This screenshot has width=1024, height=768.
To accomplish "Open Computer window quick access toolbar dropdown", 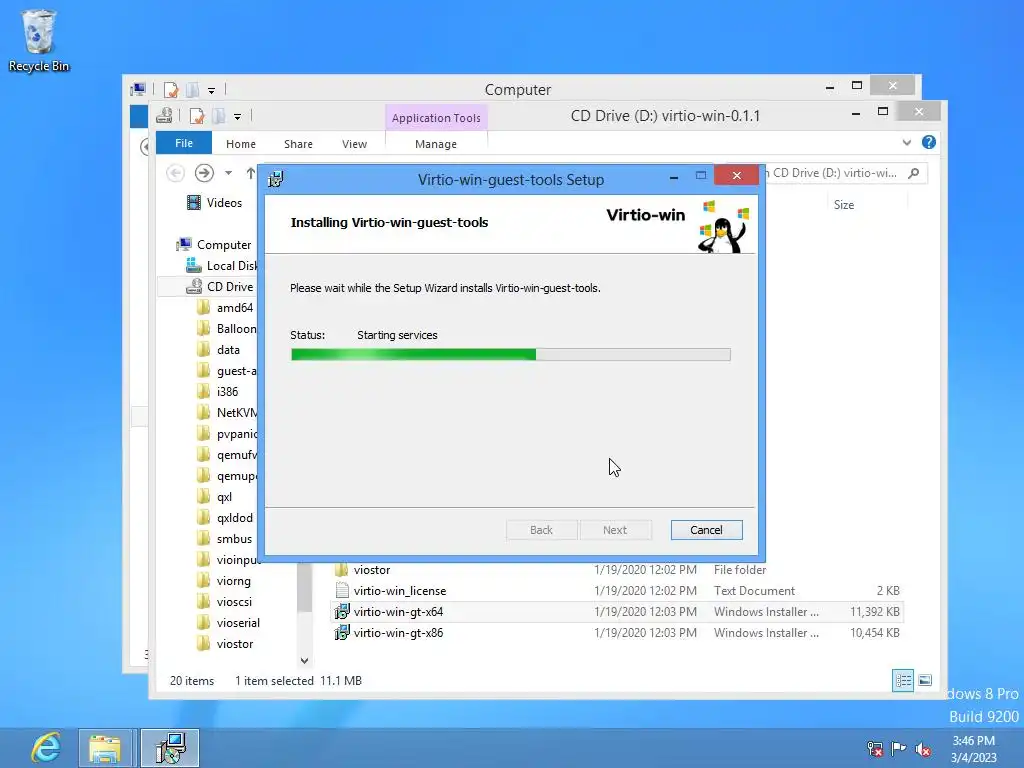I will tap(212, 90).
